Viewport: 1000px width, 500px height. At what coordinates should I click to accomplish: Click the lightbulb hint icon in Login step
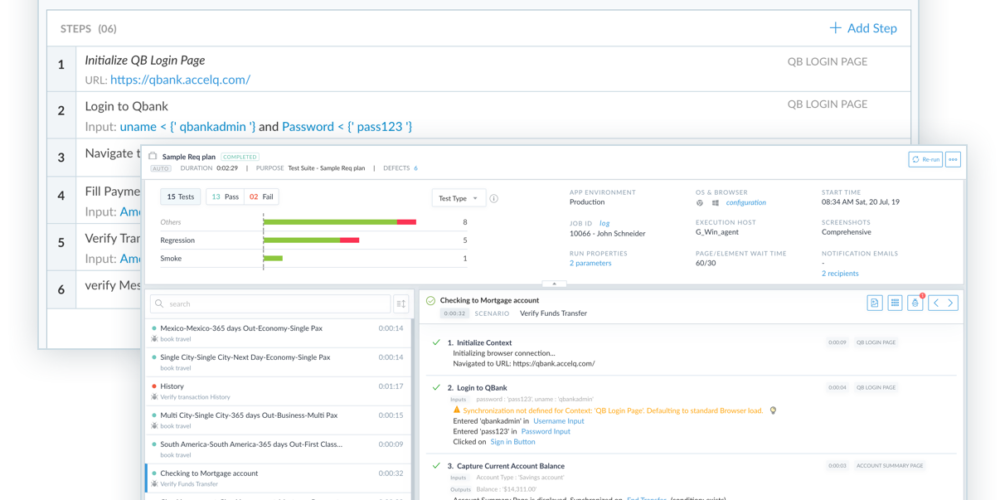click(x=772, y=410)
